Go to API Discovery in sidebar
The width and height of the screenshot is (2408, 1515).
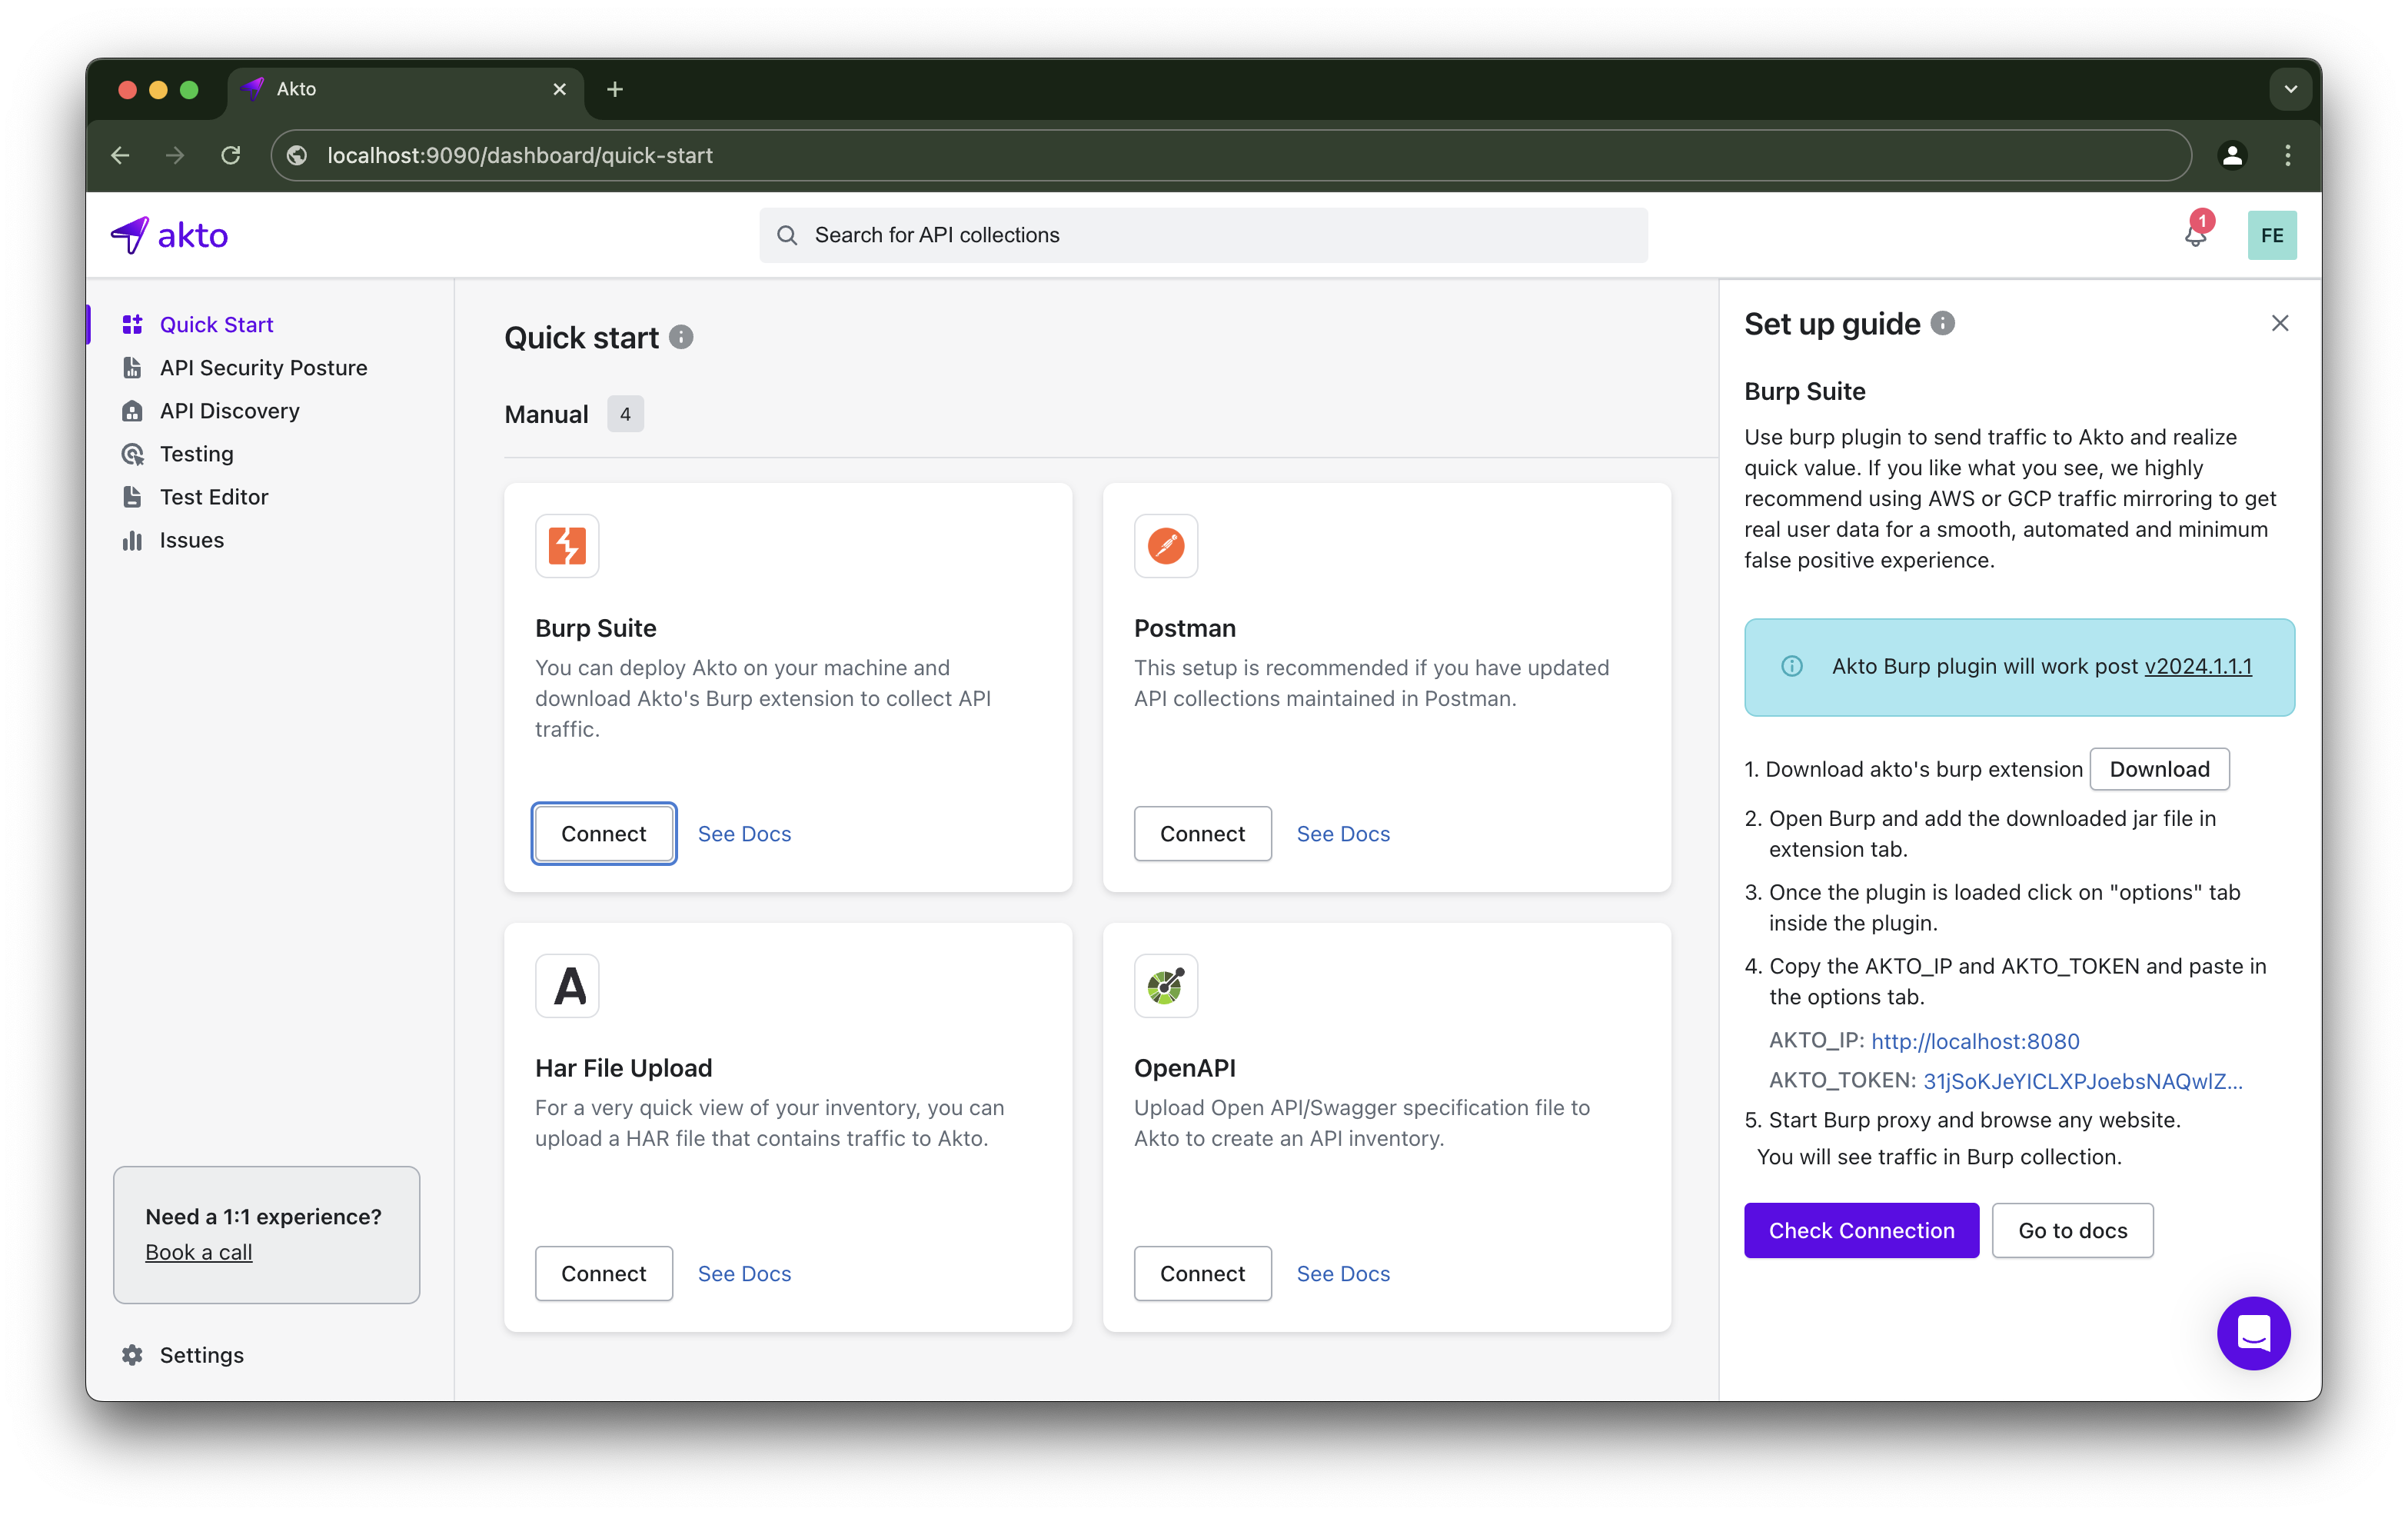229,411
